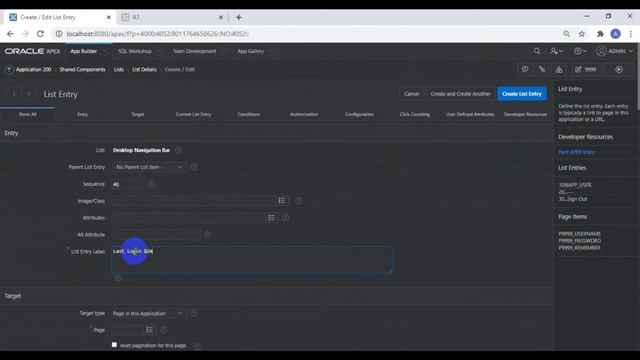Switch to Click Counting tab
Image resolution: width=640 pixels, height=360 pixels.
[x=414, y=114]
